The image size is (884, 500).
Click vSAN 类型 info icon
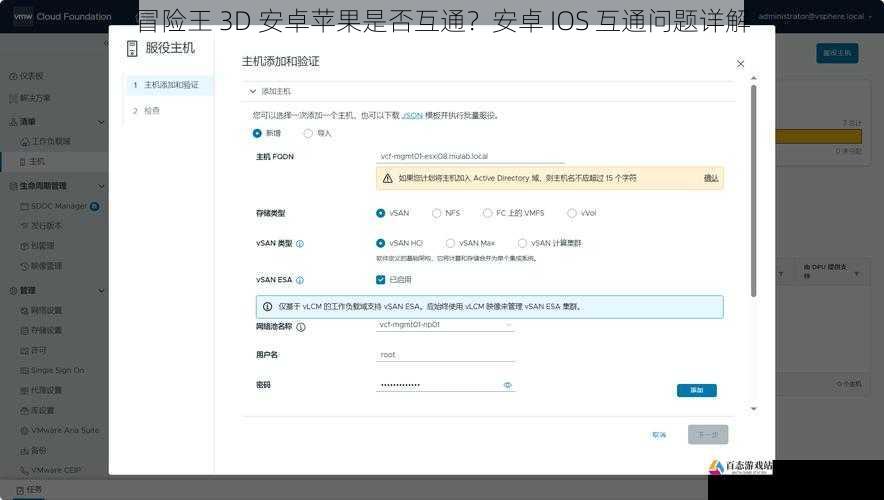point(300,244)
